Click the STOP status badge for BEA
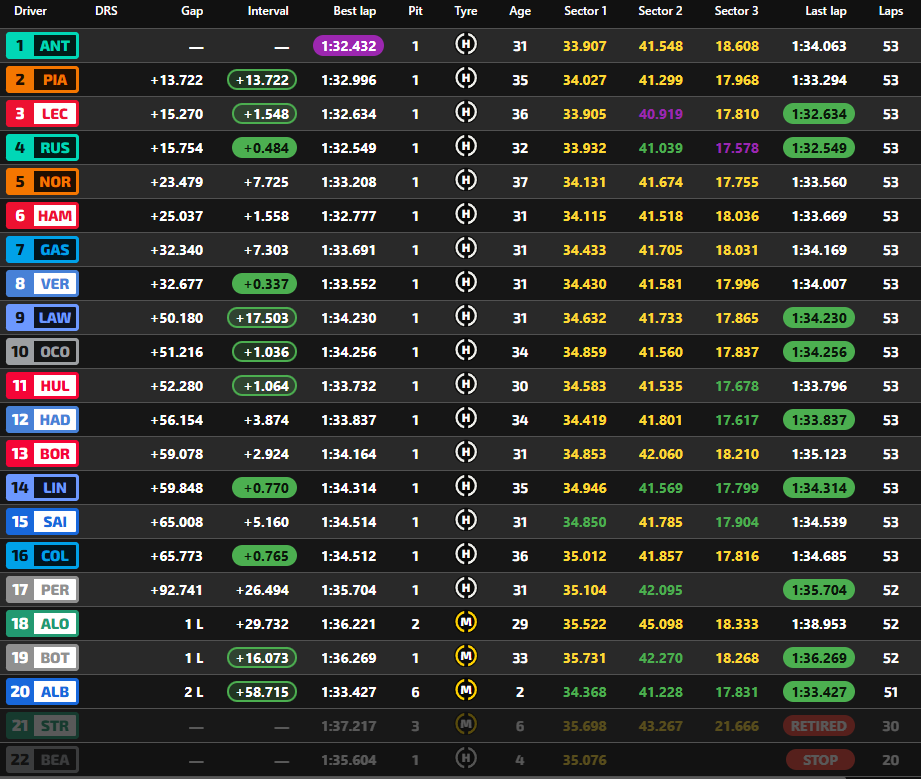 click(x=820, y=760)
